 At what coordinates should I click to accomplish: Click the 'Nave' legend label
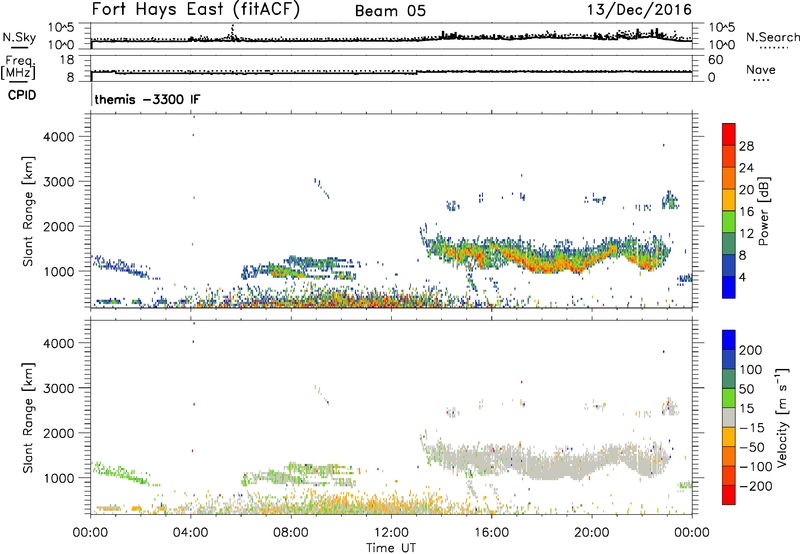760,70
